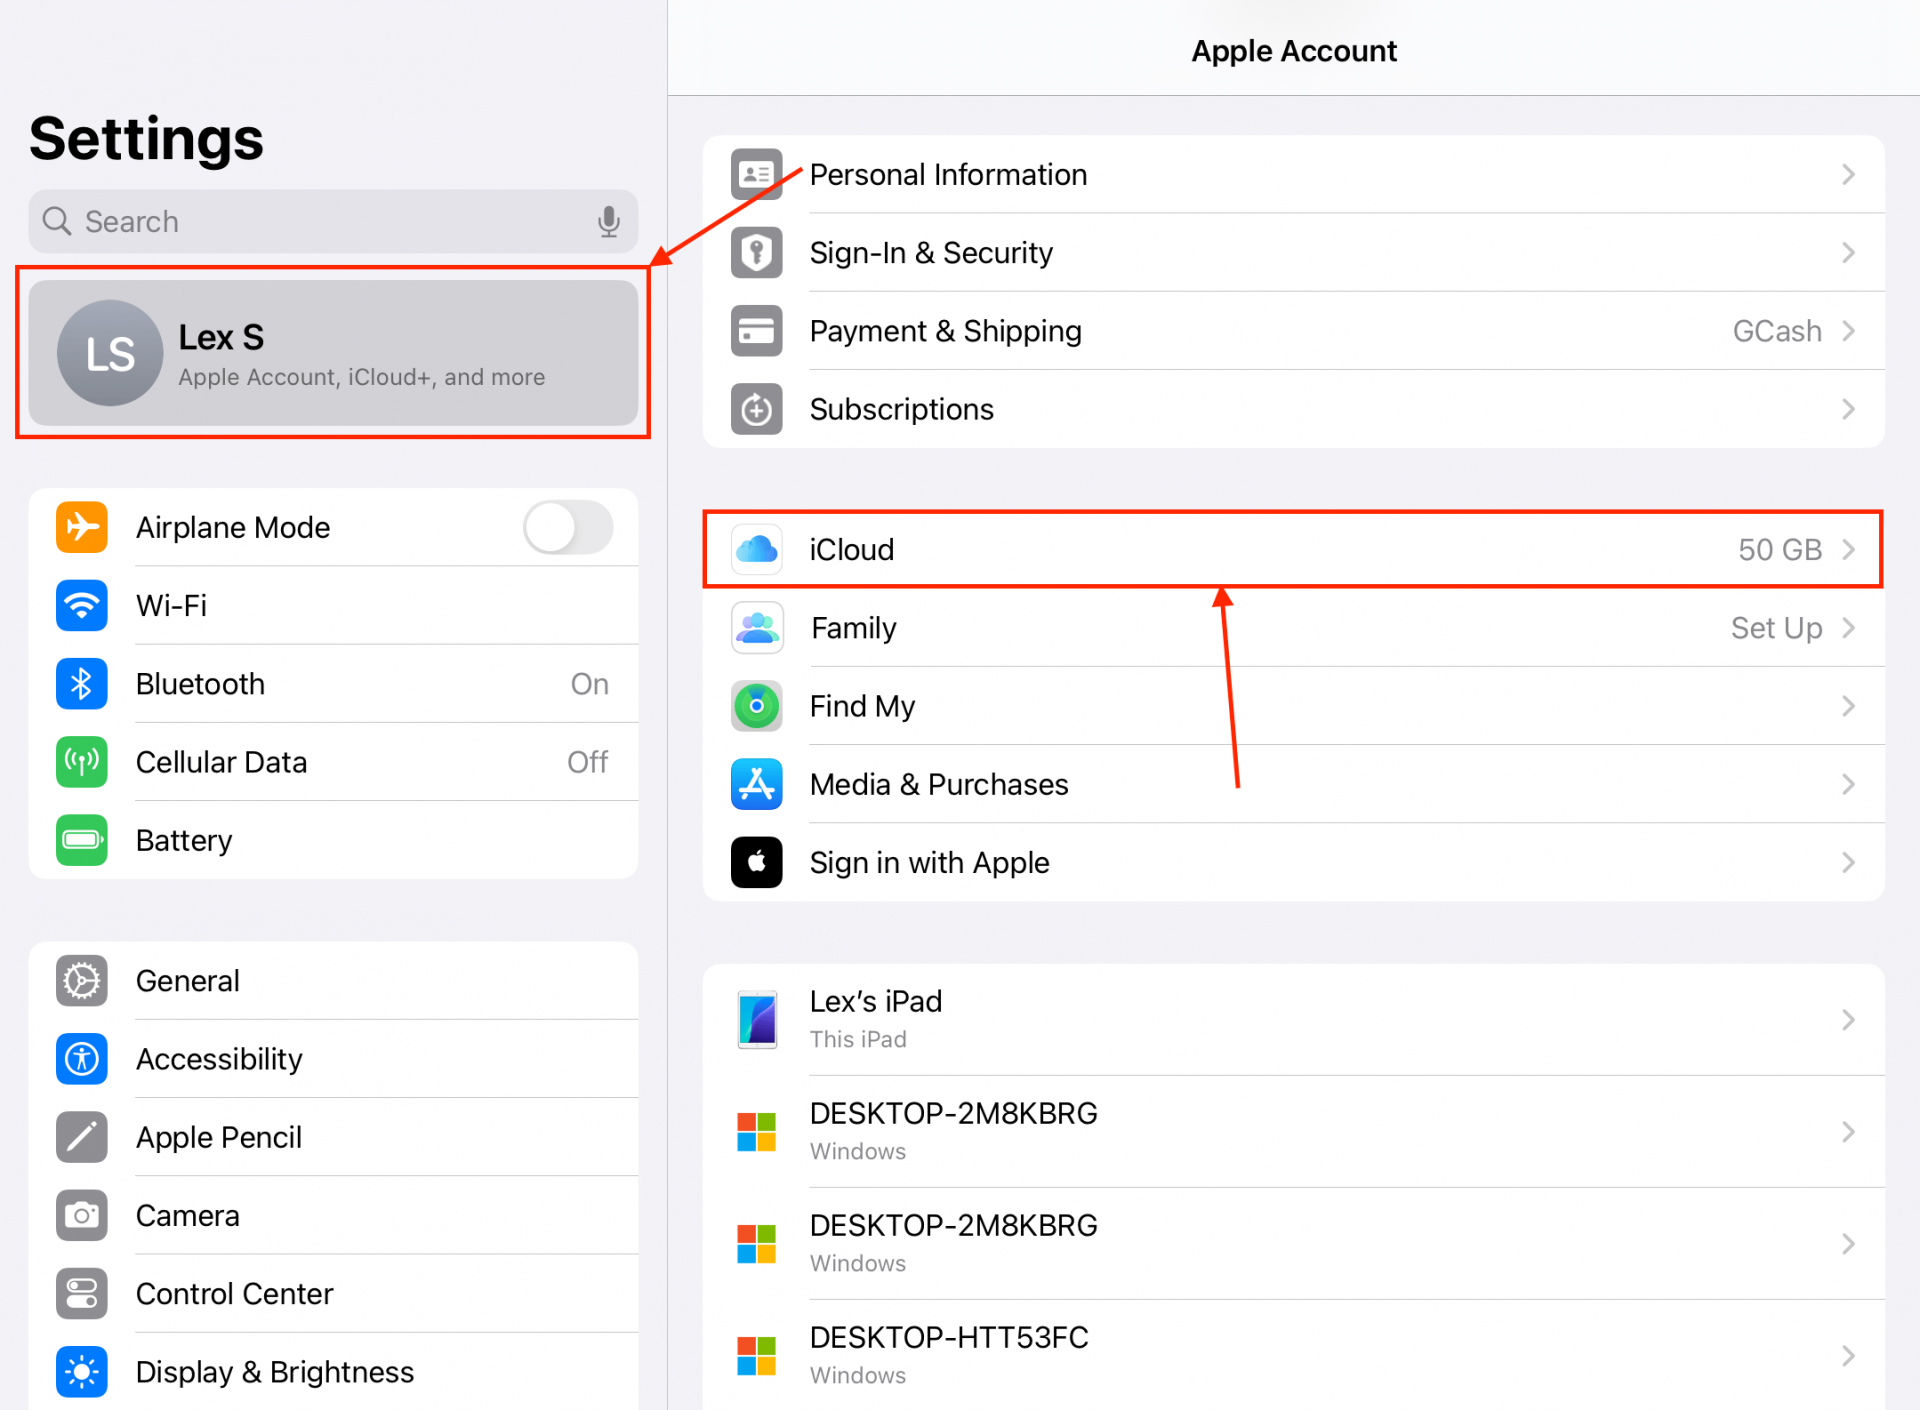Select the Media & Purchases App Store icon
1920x1410 pixels.
[757, 784]
